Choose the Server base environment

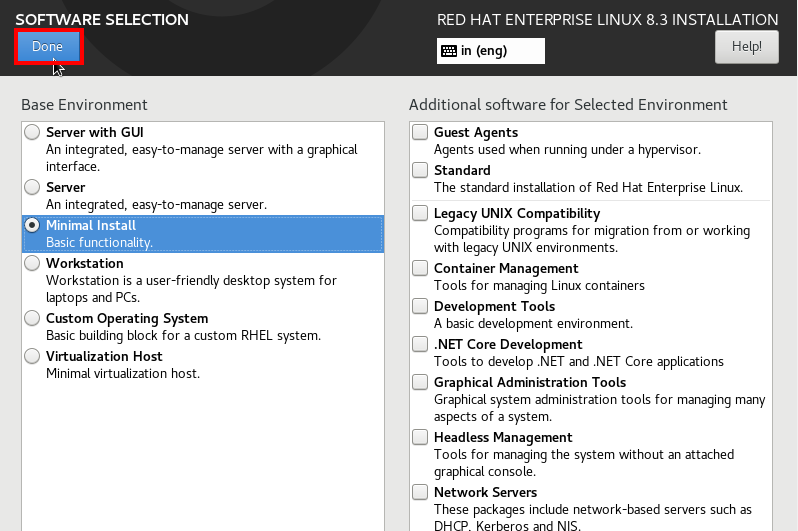[x=32, y=187]
